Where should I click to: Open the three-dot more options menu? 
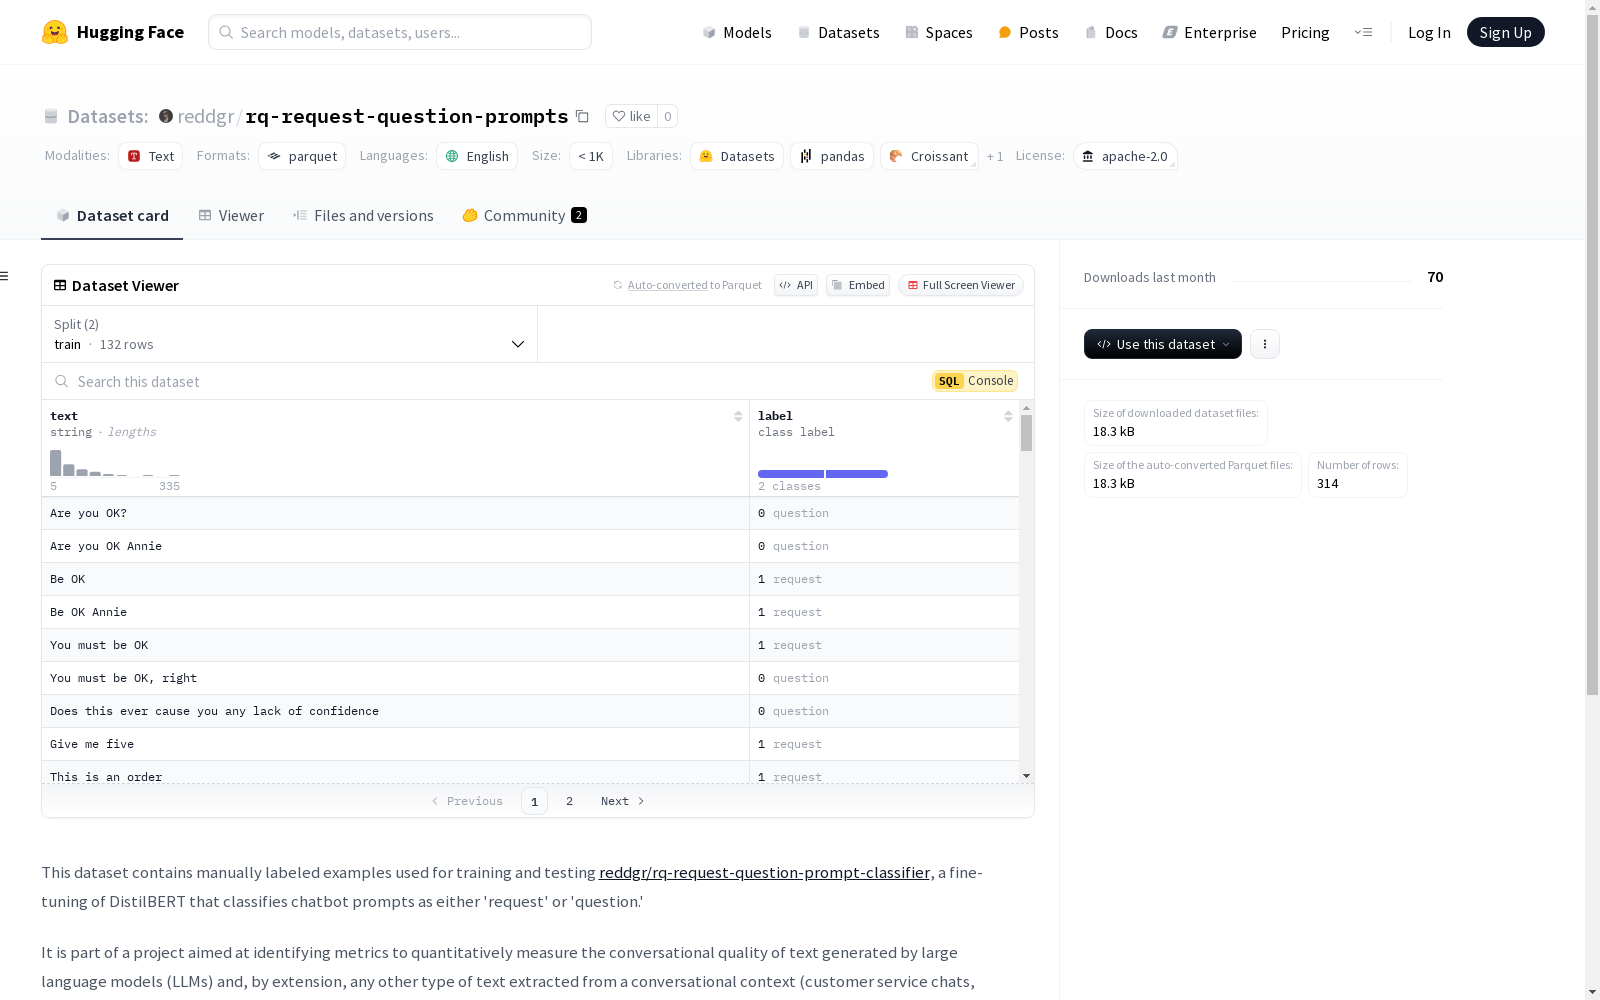tap(1265, 344)
